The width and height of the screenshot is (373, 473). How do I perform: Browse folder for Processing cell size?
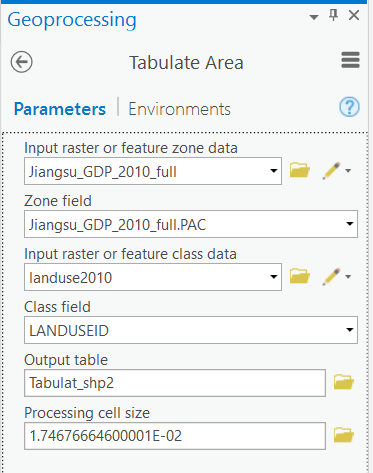coord(344,435)
